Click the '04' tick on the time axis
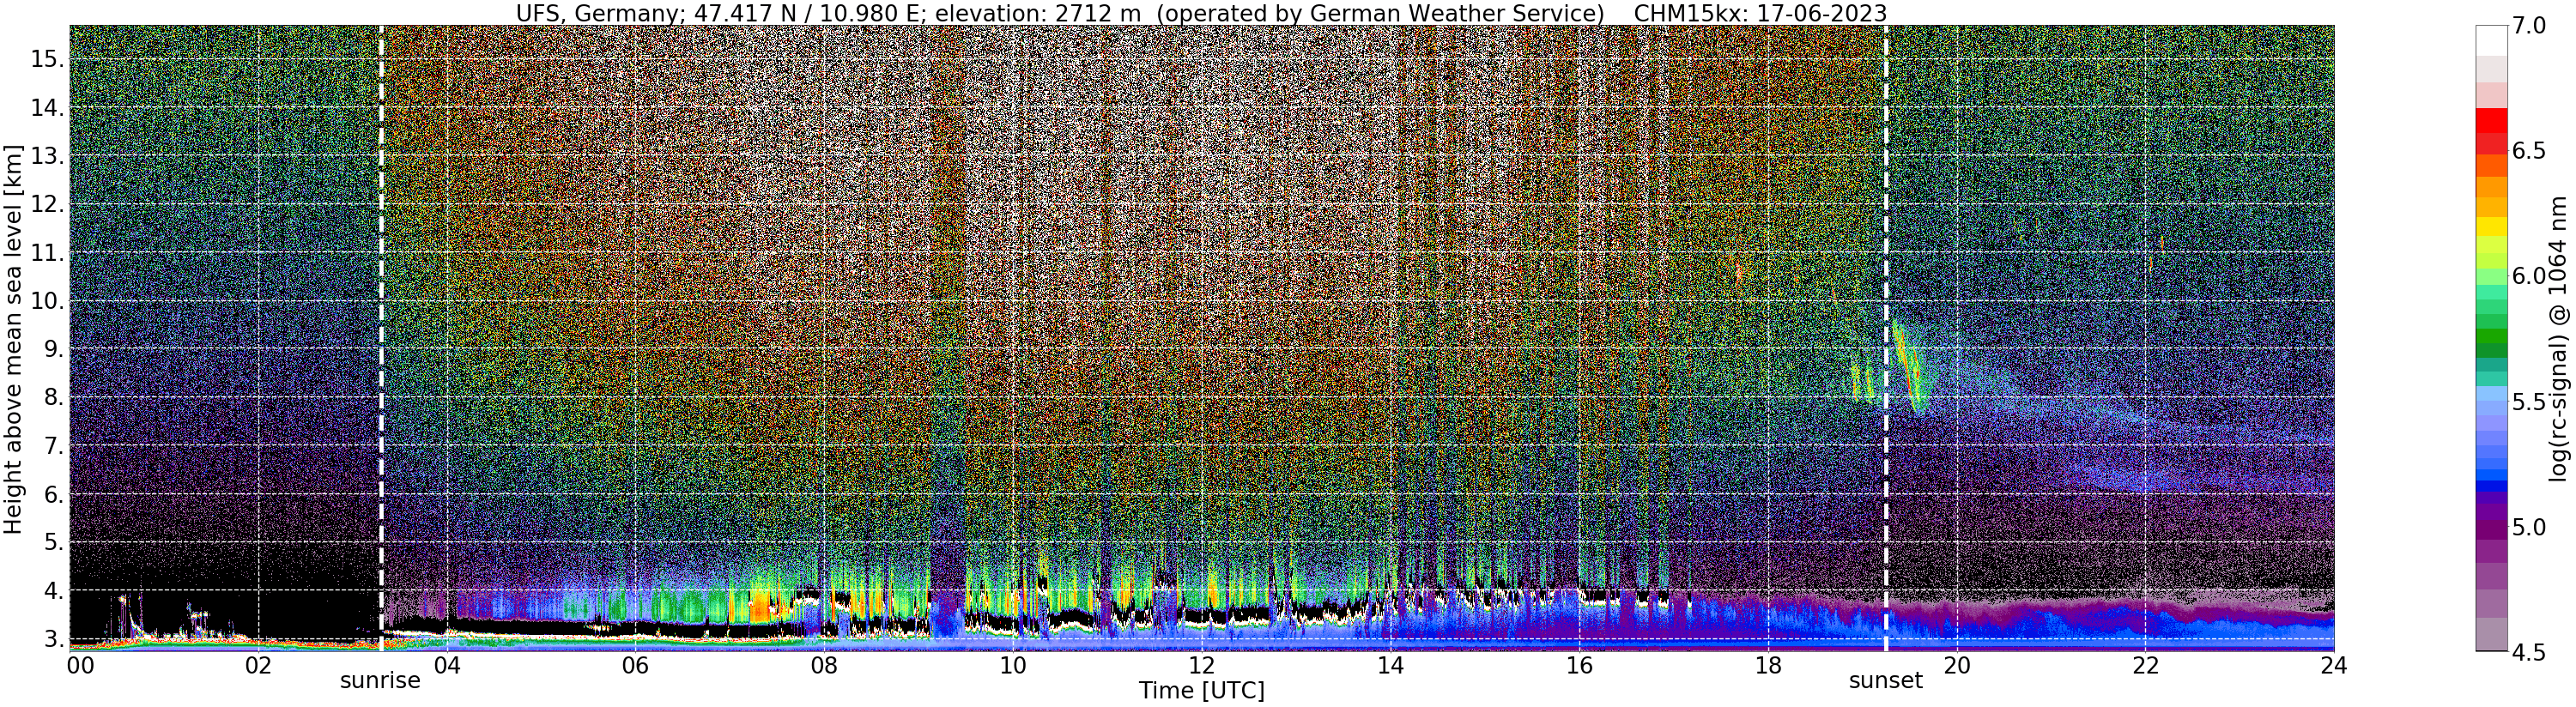2576x707 pixels. 446,666
